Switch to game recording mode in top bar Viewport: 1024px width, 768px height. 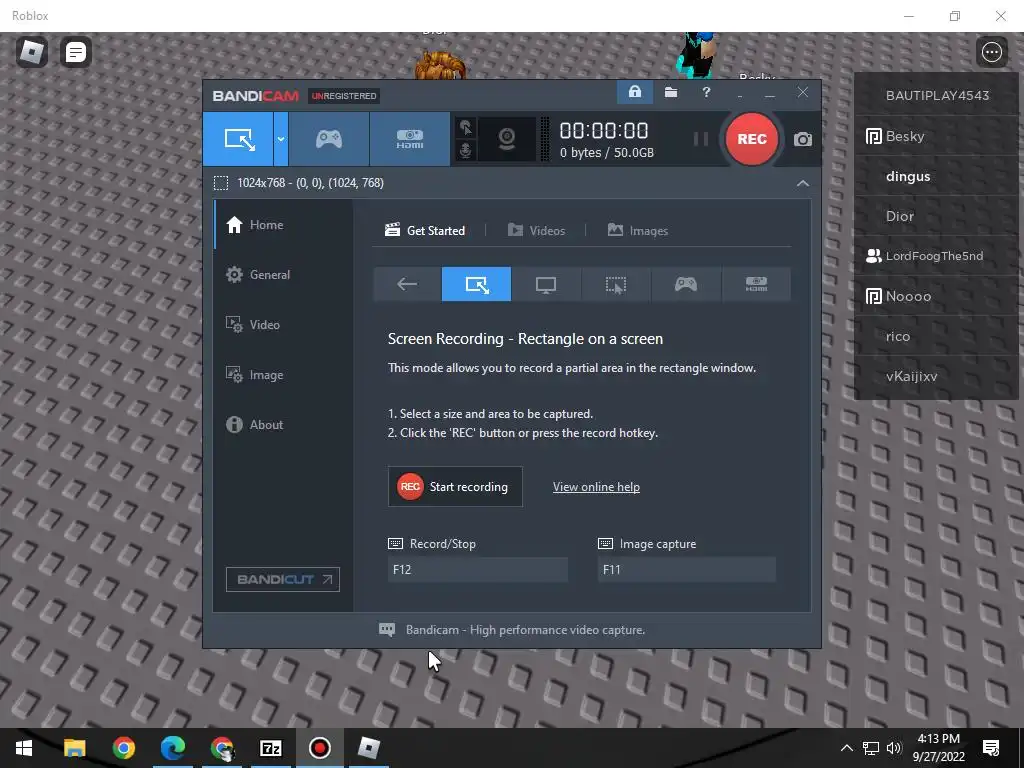point(328,139)
